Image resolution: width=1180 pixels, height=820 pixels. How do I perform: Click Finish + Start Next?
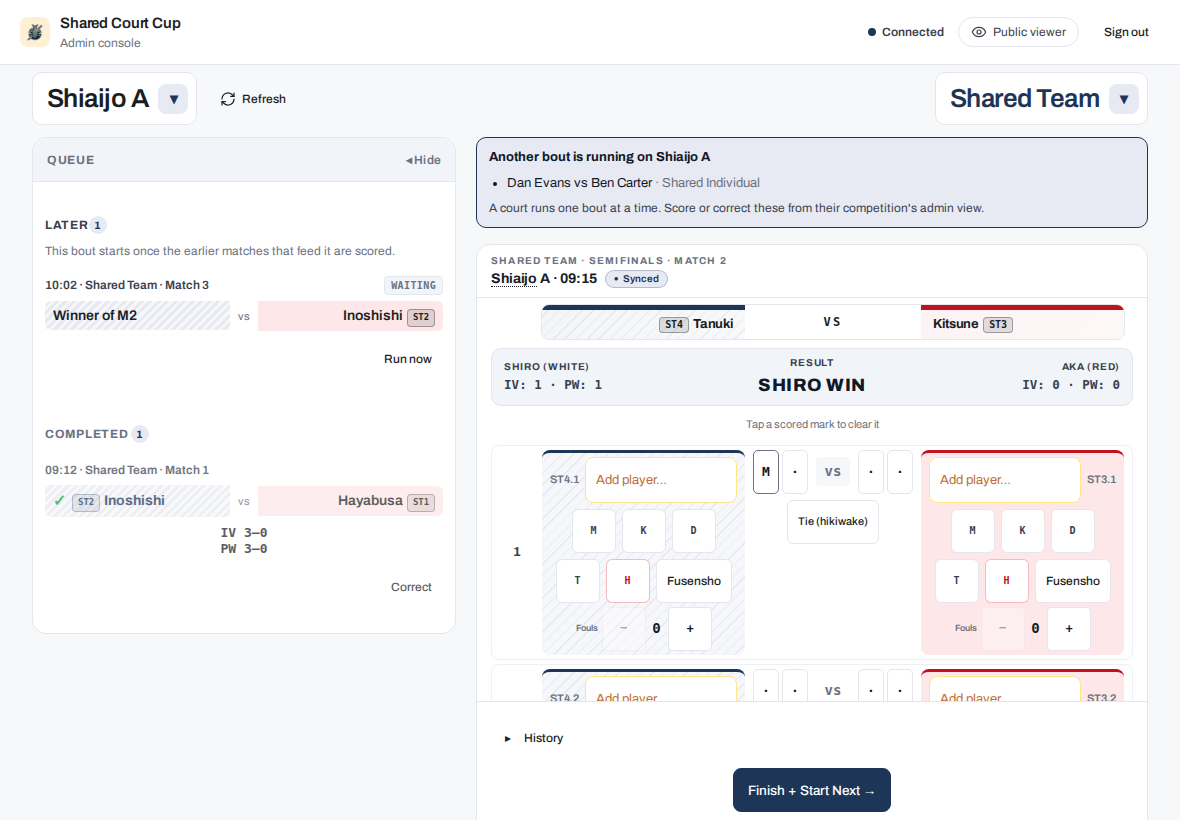pos(811,790)
